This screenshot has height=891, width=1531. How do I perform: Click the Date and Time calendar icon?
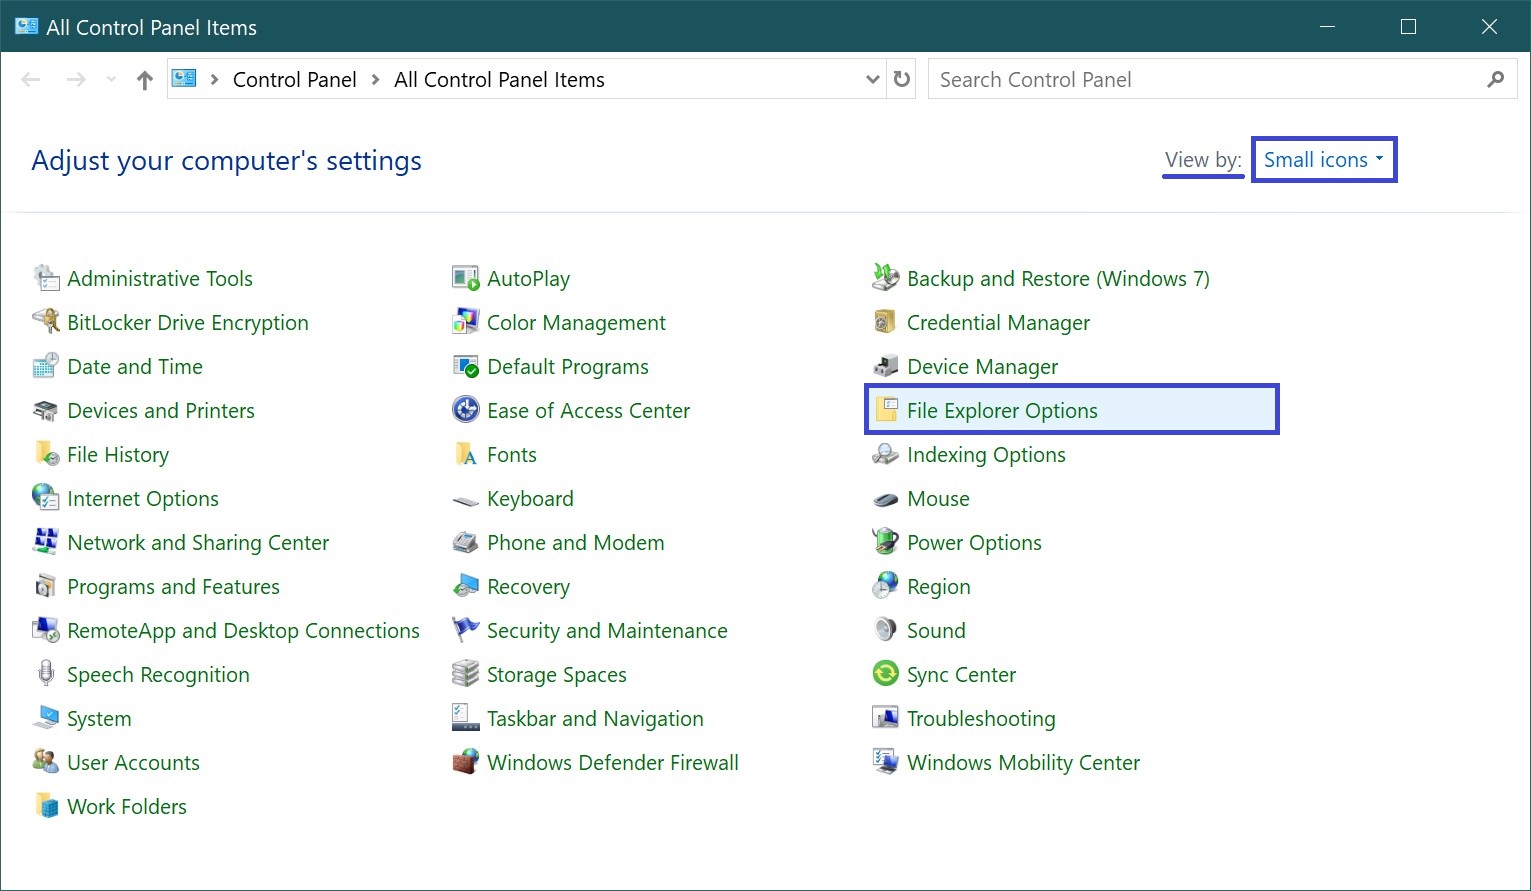46,366
